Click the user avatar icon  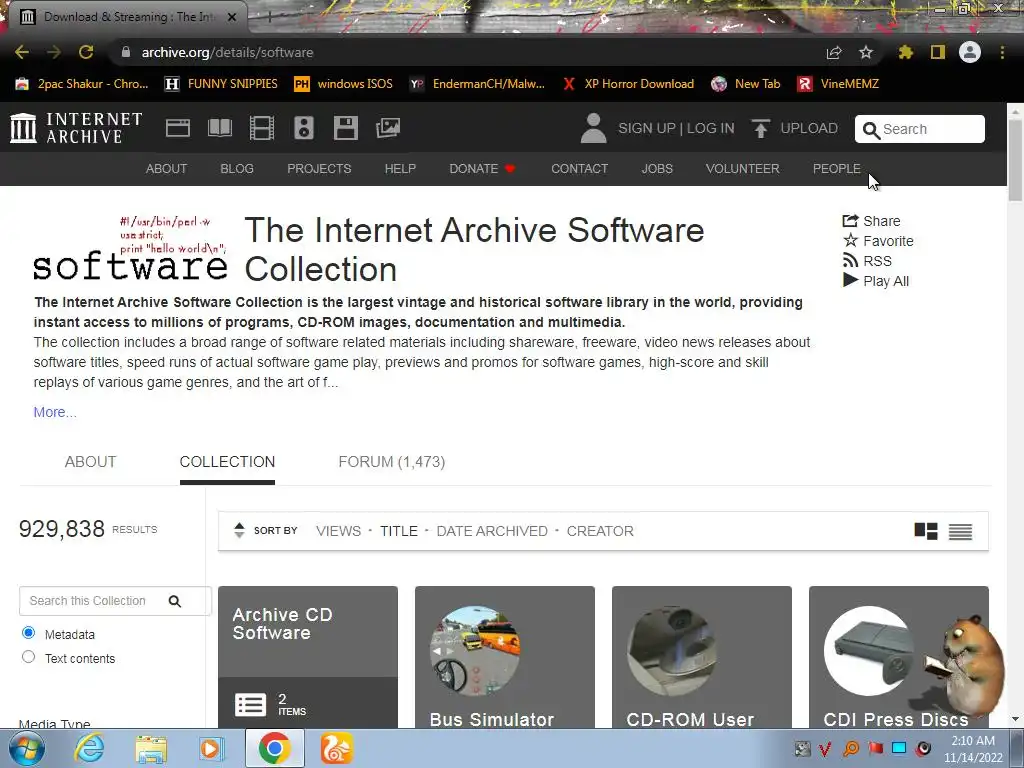pos(593,128)
